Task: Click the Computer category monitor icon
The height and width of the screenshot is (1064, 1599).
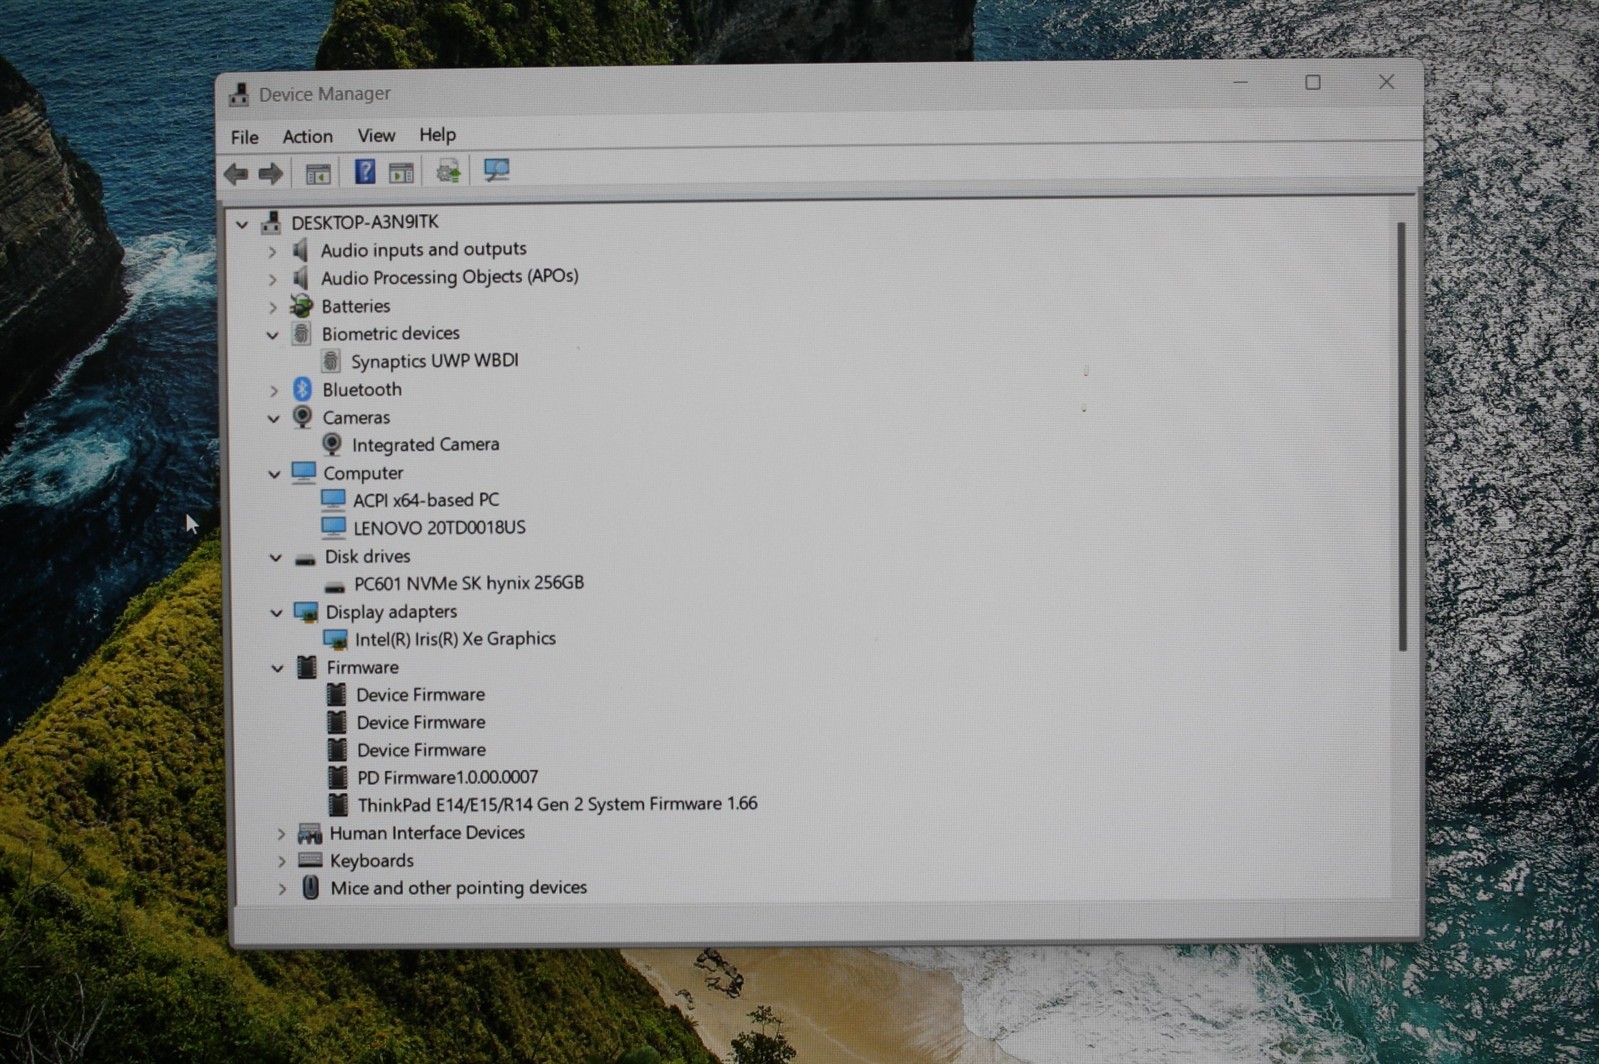Action: pyautogui.click(x=304, y=472)
